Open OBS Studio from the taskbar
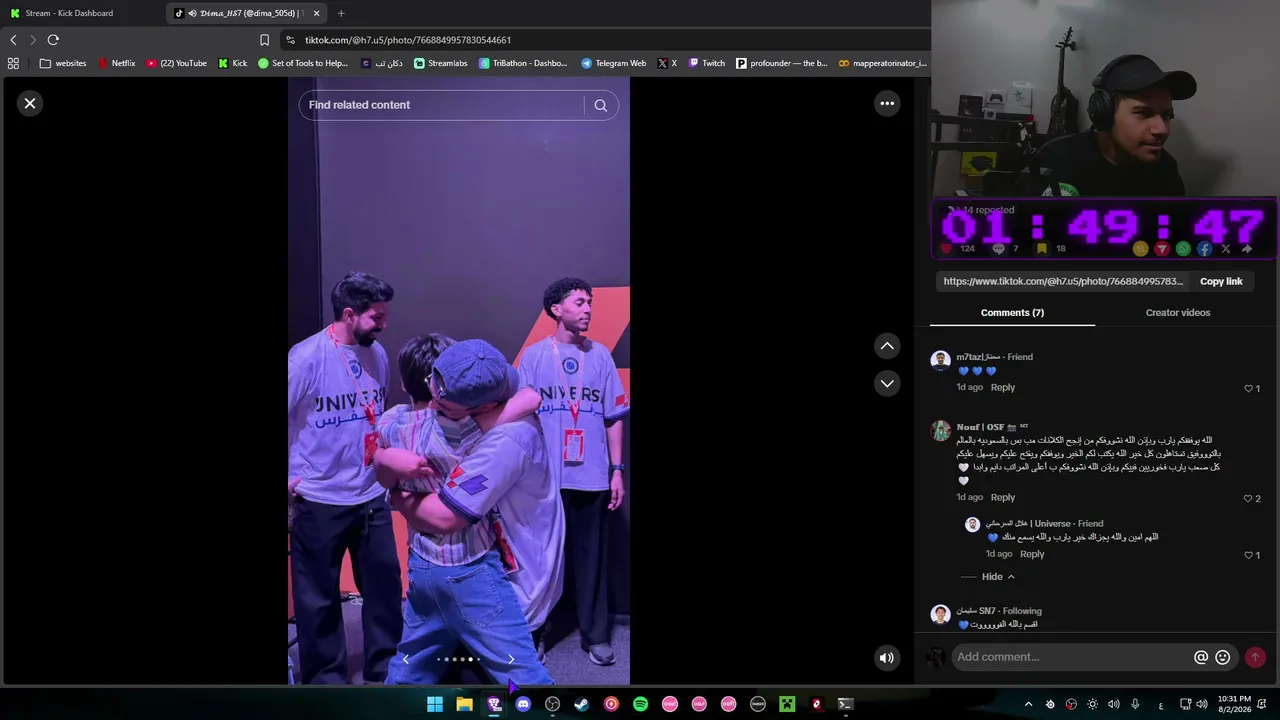1280x720 pixels. tap(552, 704)
